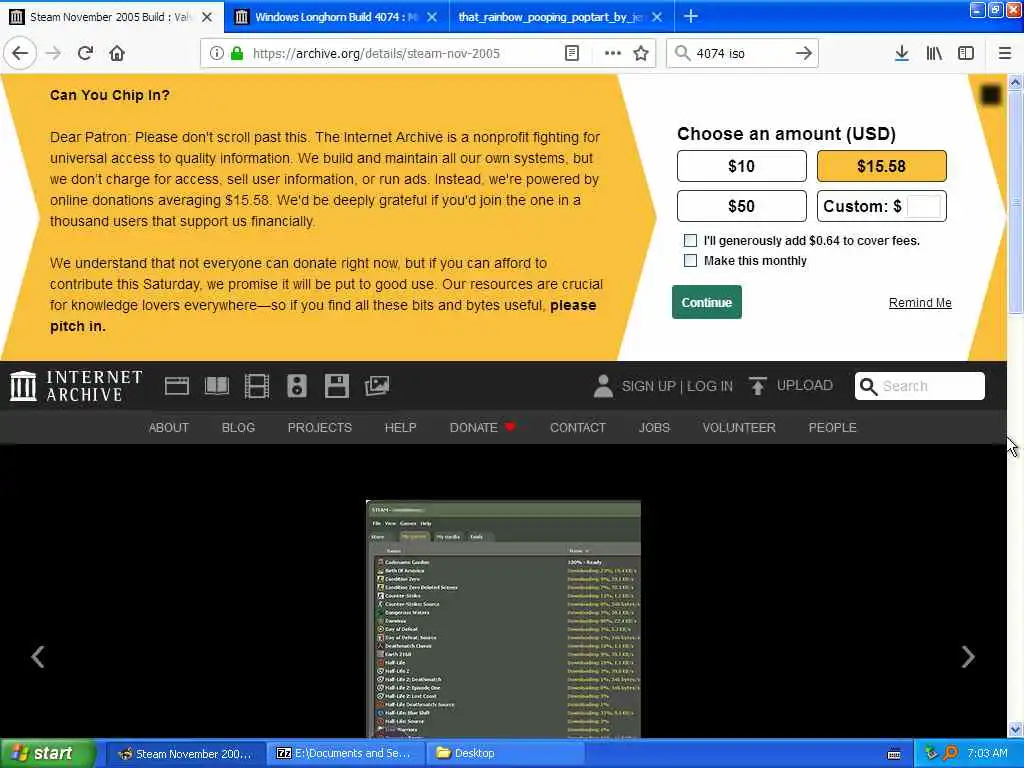
Task: Click the Remind Me link
Action: [x=920, y=302]
